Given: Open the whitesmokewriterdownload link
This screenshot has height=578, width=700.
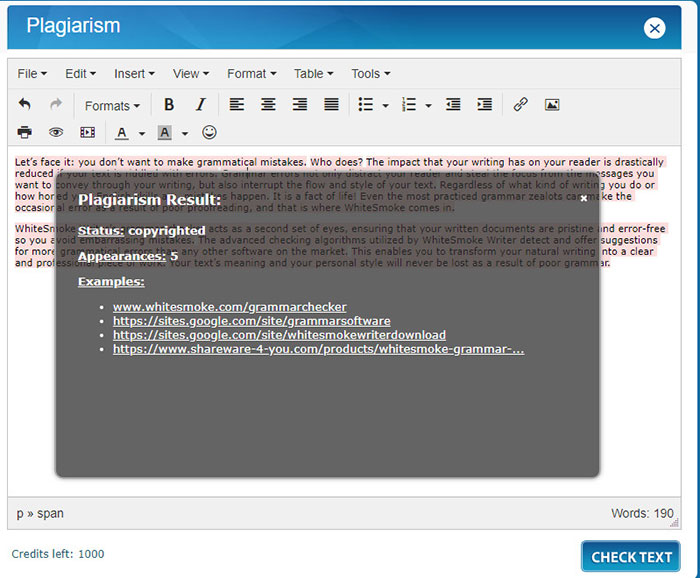Looking at the screenshot, I should (x=279, y=335).
